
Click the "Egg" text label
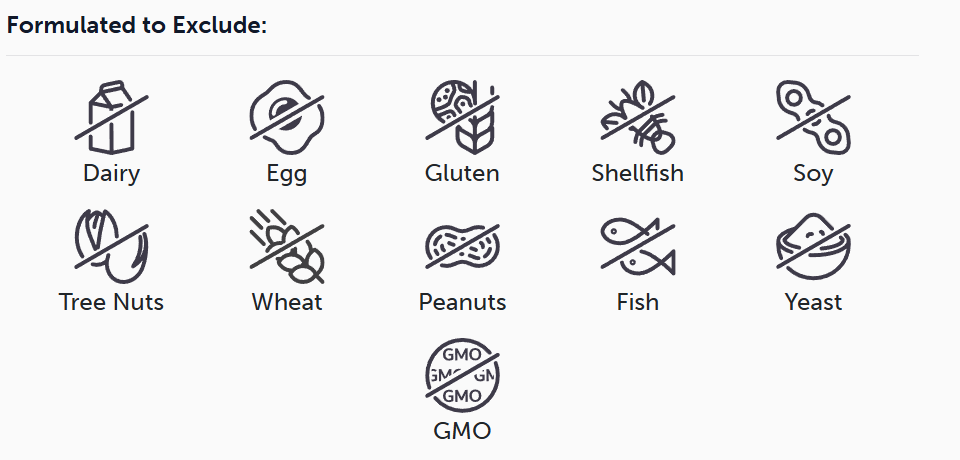(286, 174)
